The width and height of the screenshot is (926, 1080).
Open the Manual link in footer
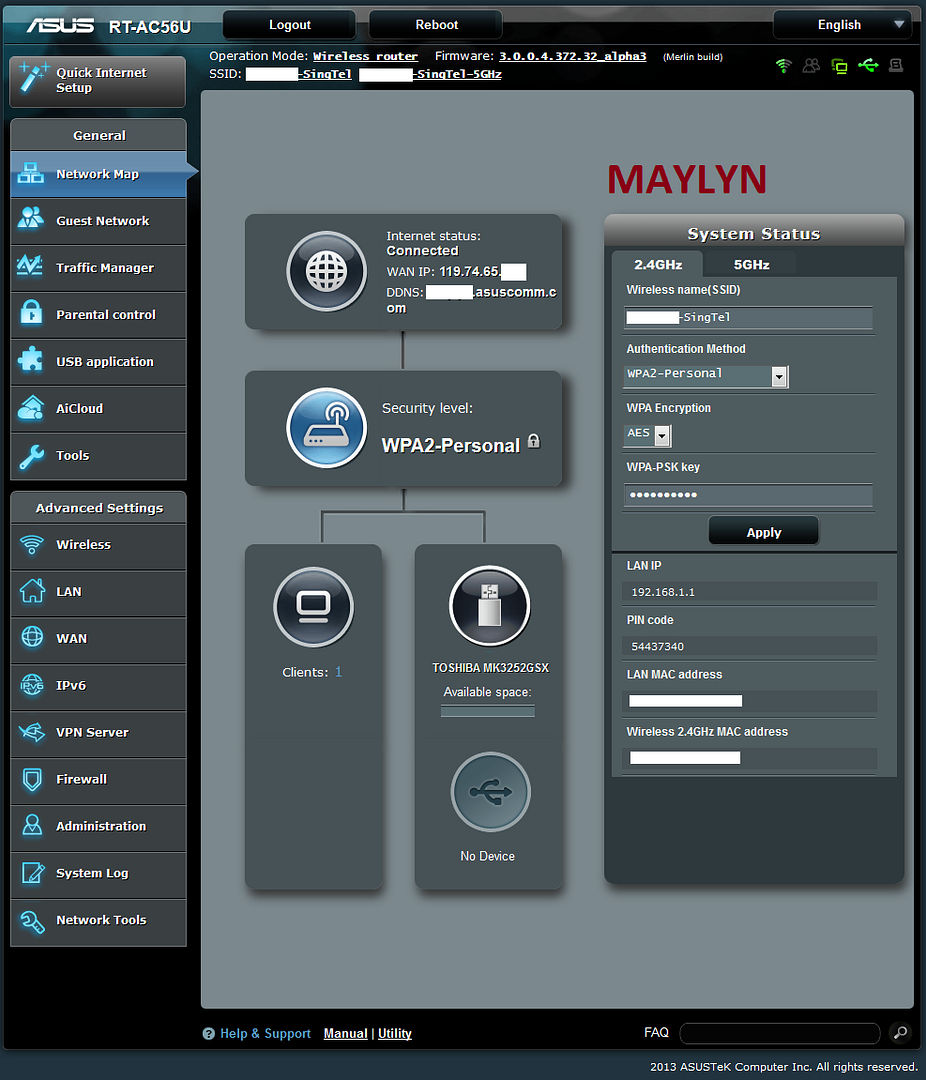(345, 1034)
